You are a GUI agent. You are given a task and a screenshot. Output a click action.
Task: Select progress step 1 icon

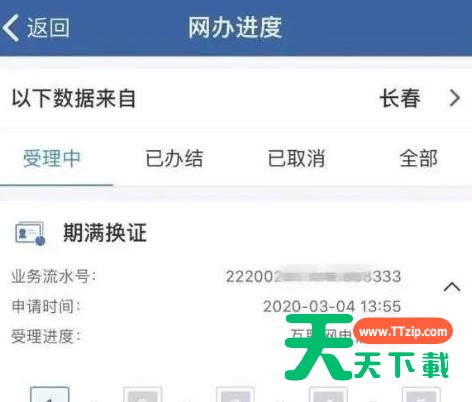pos(50,394)
